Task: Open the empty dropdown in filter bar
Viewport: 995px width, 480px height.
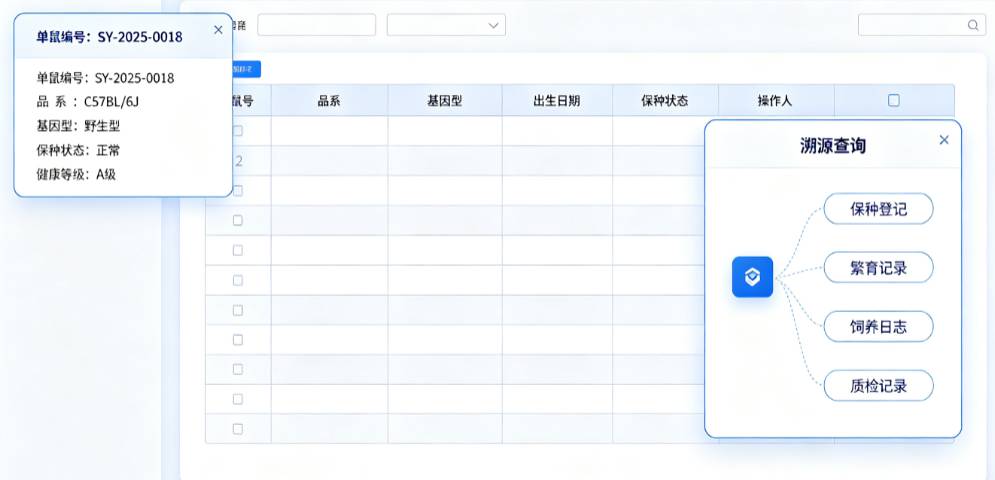Action: click(x=446, y=25)
